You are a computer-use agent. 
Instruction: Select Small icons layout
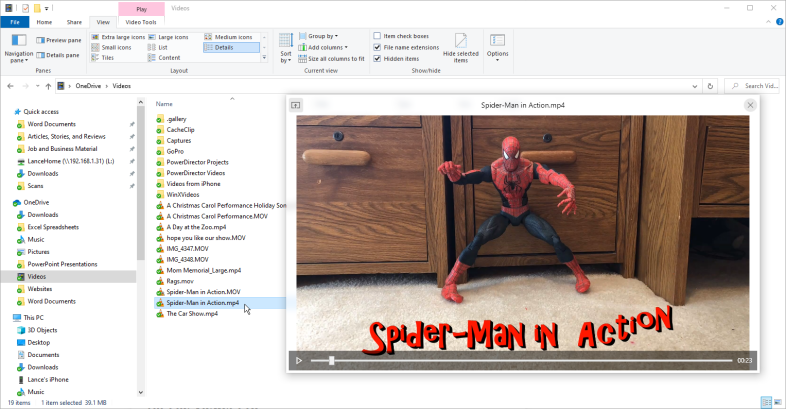click(111, 48)
